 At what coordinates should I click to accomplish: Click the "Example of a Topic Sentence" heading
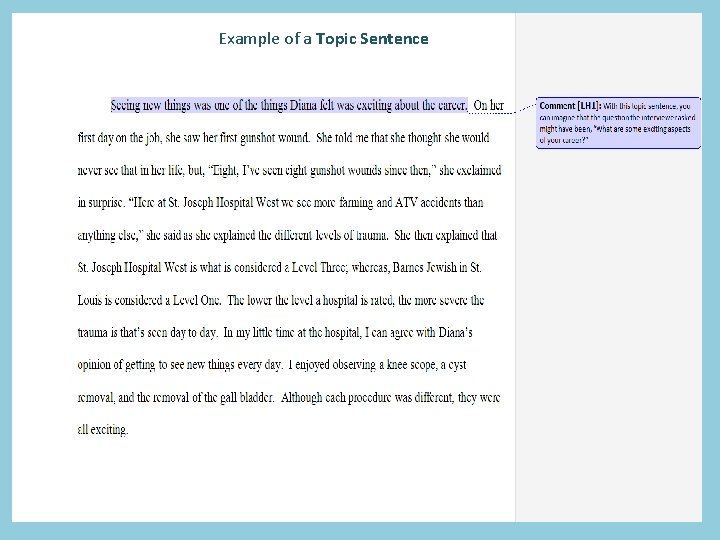pyautogui.click(x=323, y=39)
